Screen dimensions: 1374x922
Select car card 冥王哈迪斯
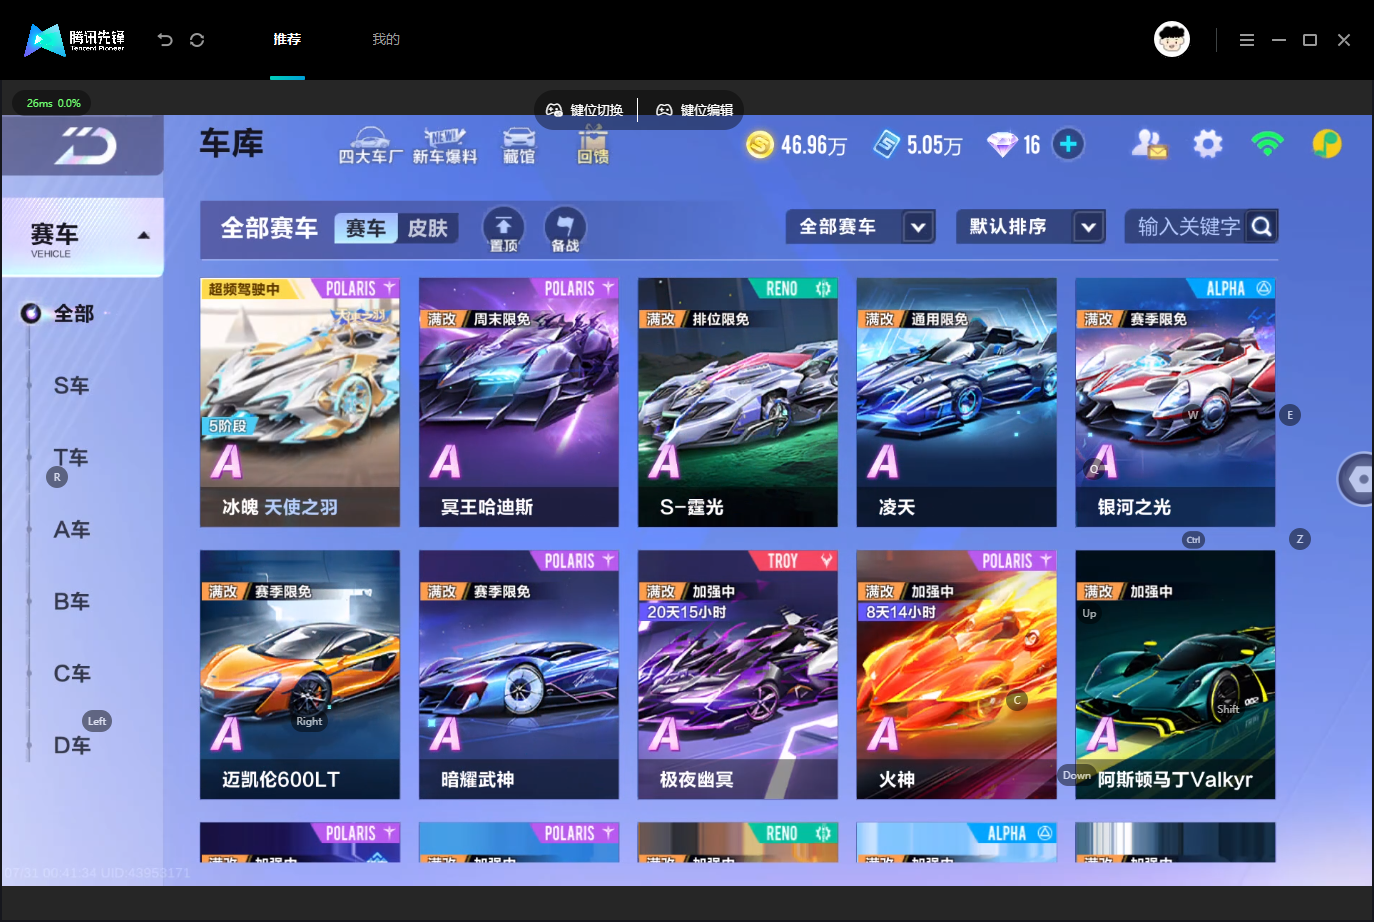point(519,402)
